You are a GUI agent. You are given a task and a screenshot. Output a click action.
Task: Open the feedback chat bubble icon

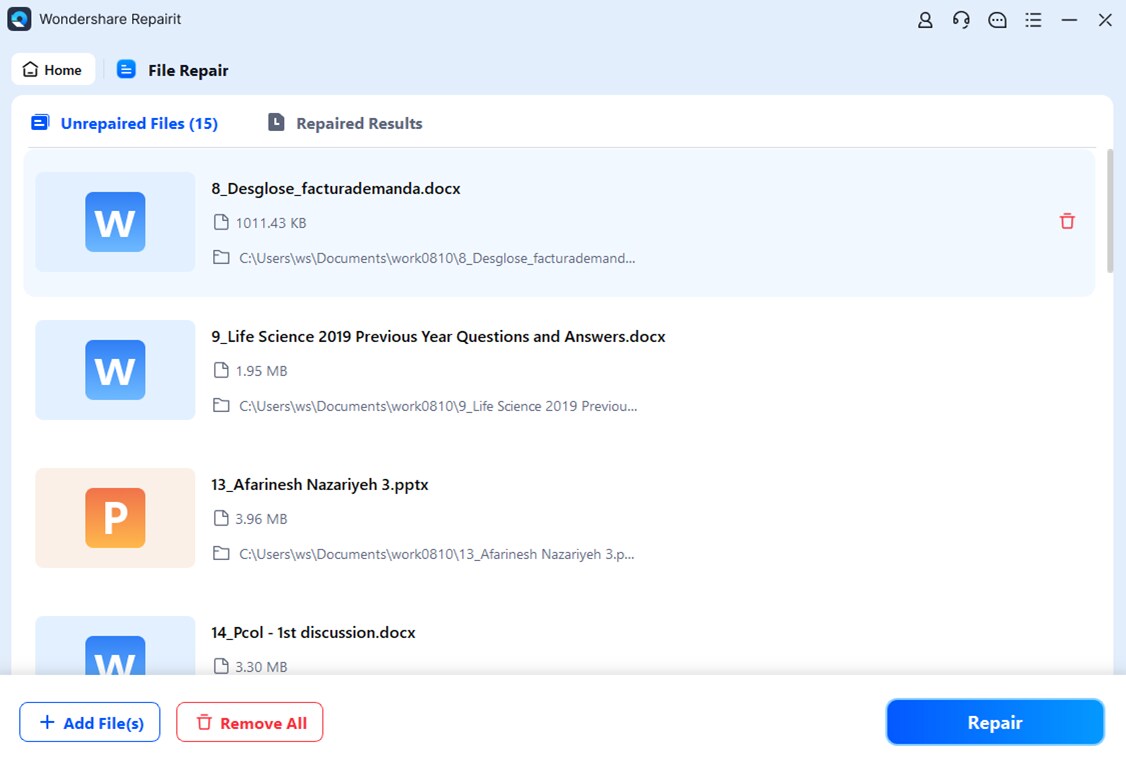click(x=997, y=19)
